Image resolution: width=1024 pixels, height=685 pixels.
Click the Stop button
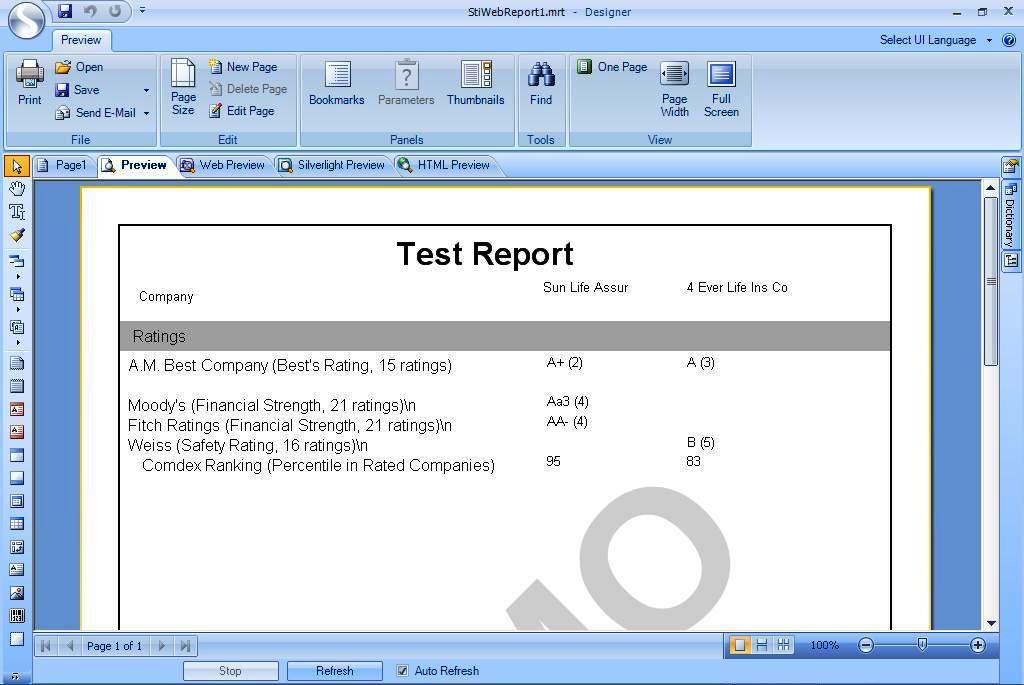230,671
